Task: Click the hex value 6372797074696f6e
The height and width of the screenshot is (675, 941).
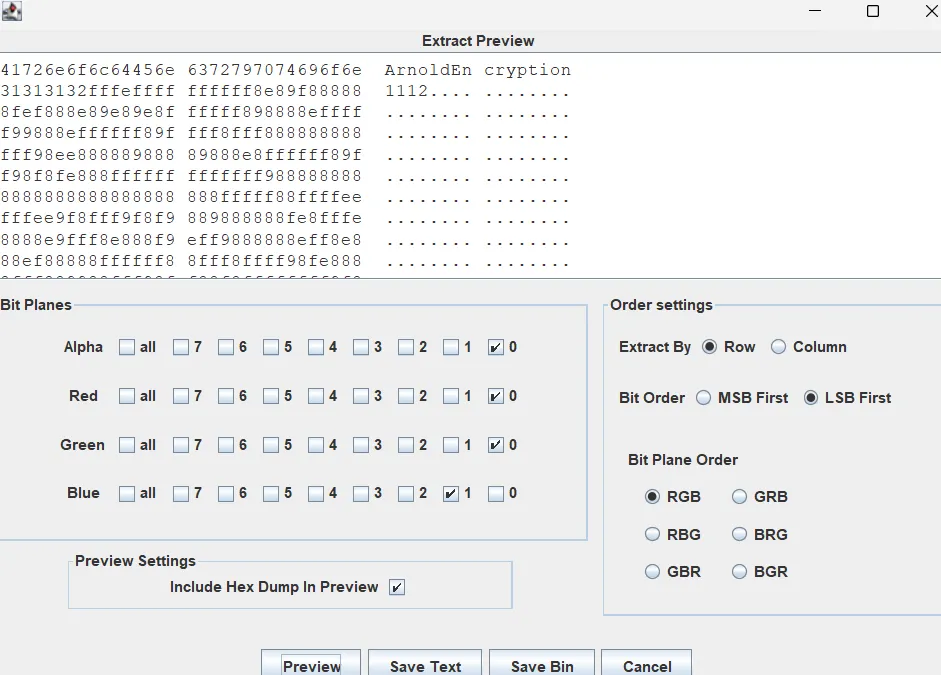Action: coord(275,70)
